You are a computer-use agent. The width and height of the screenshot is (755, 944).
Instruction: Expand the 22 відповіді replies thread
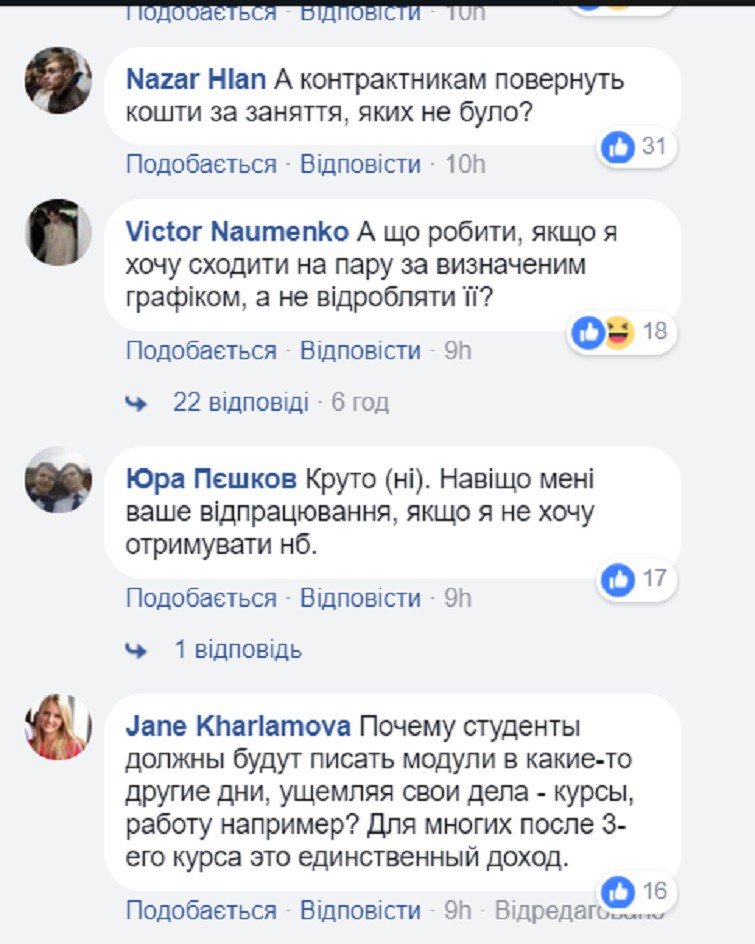[241, 402]
